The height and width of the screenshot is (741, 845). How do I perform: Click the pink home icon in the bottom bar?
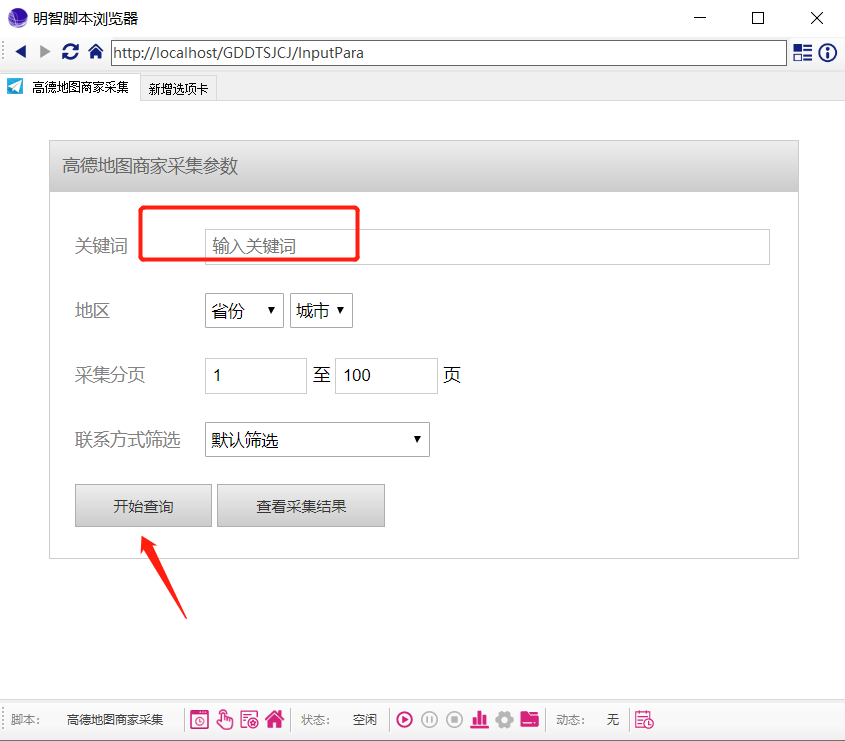274,719
